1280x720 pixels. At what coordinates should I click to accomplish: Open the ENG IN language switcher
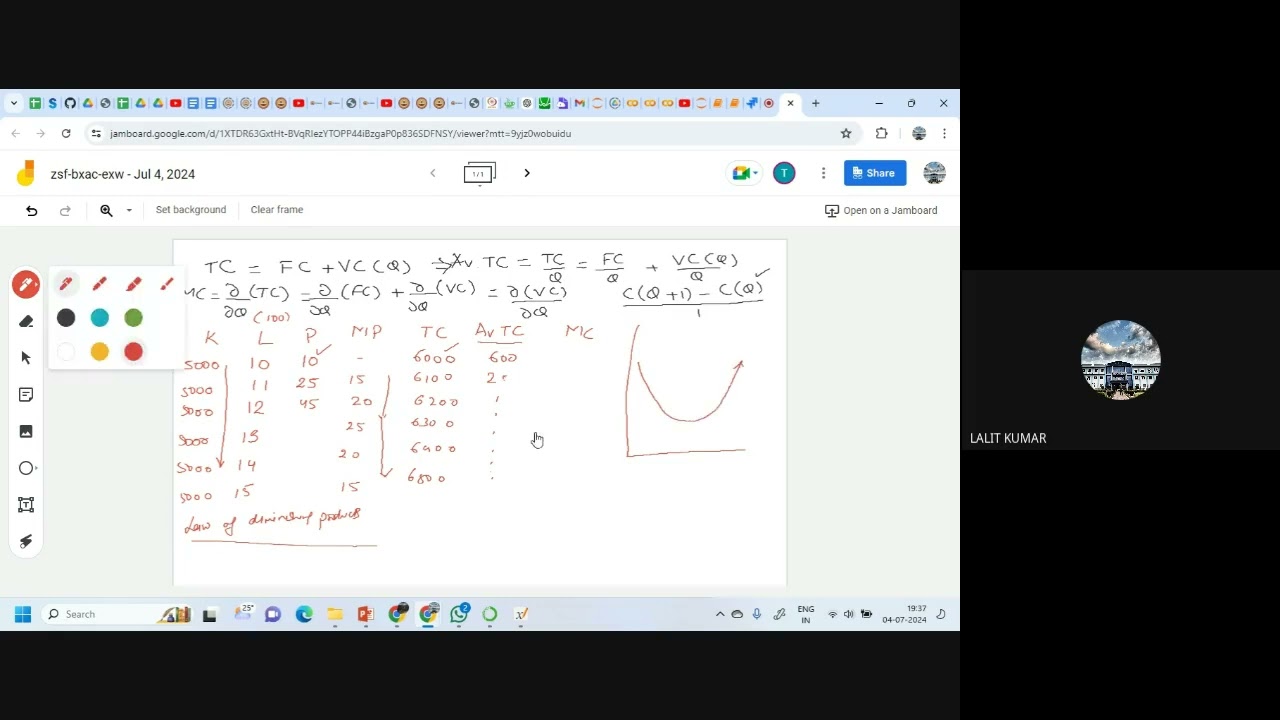click(806, 614)
